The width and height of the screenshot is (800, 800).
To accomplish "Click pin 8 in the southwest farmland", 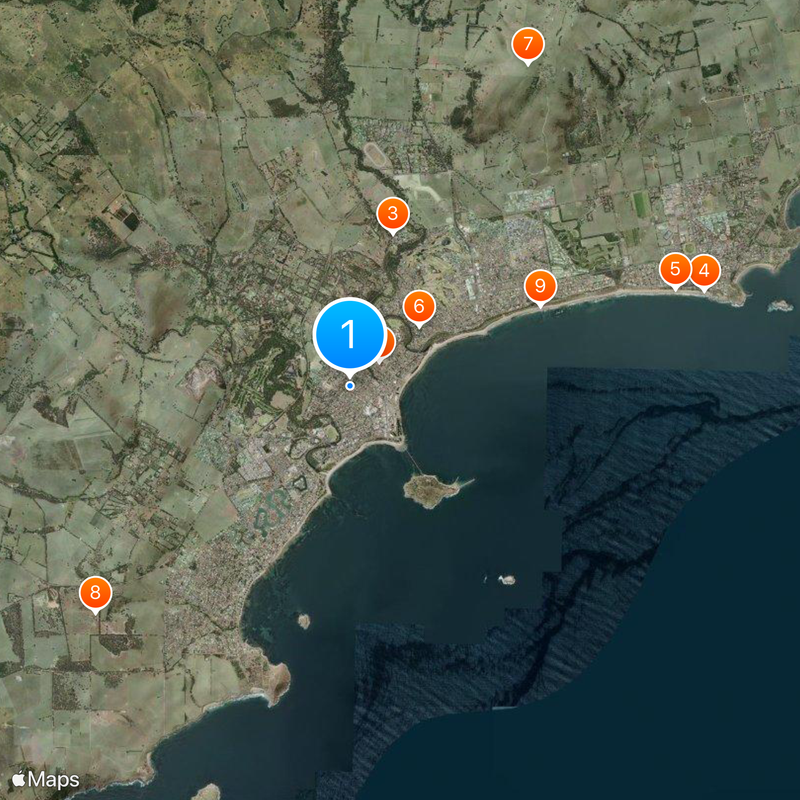I will point(94,593).
